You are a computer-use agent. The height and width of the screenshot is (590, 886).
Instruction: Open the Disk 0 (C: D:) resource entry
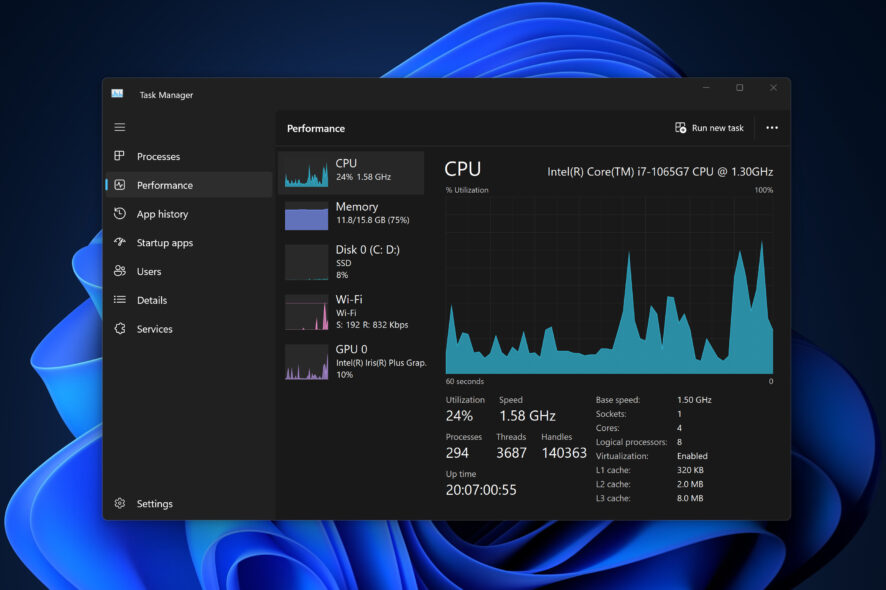[351, 262]
